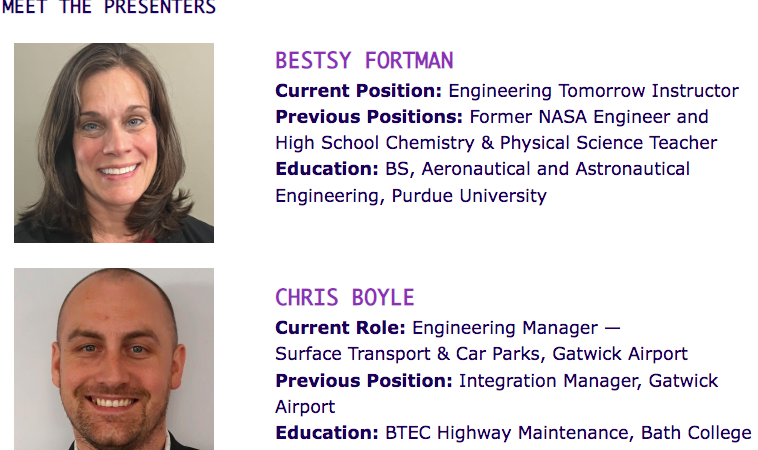Click "Integration Manager, Gatwick" text
Viewport: 758px width, 450px height.
point(588,381)
